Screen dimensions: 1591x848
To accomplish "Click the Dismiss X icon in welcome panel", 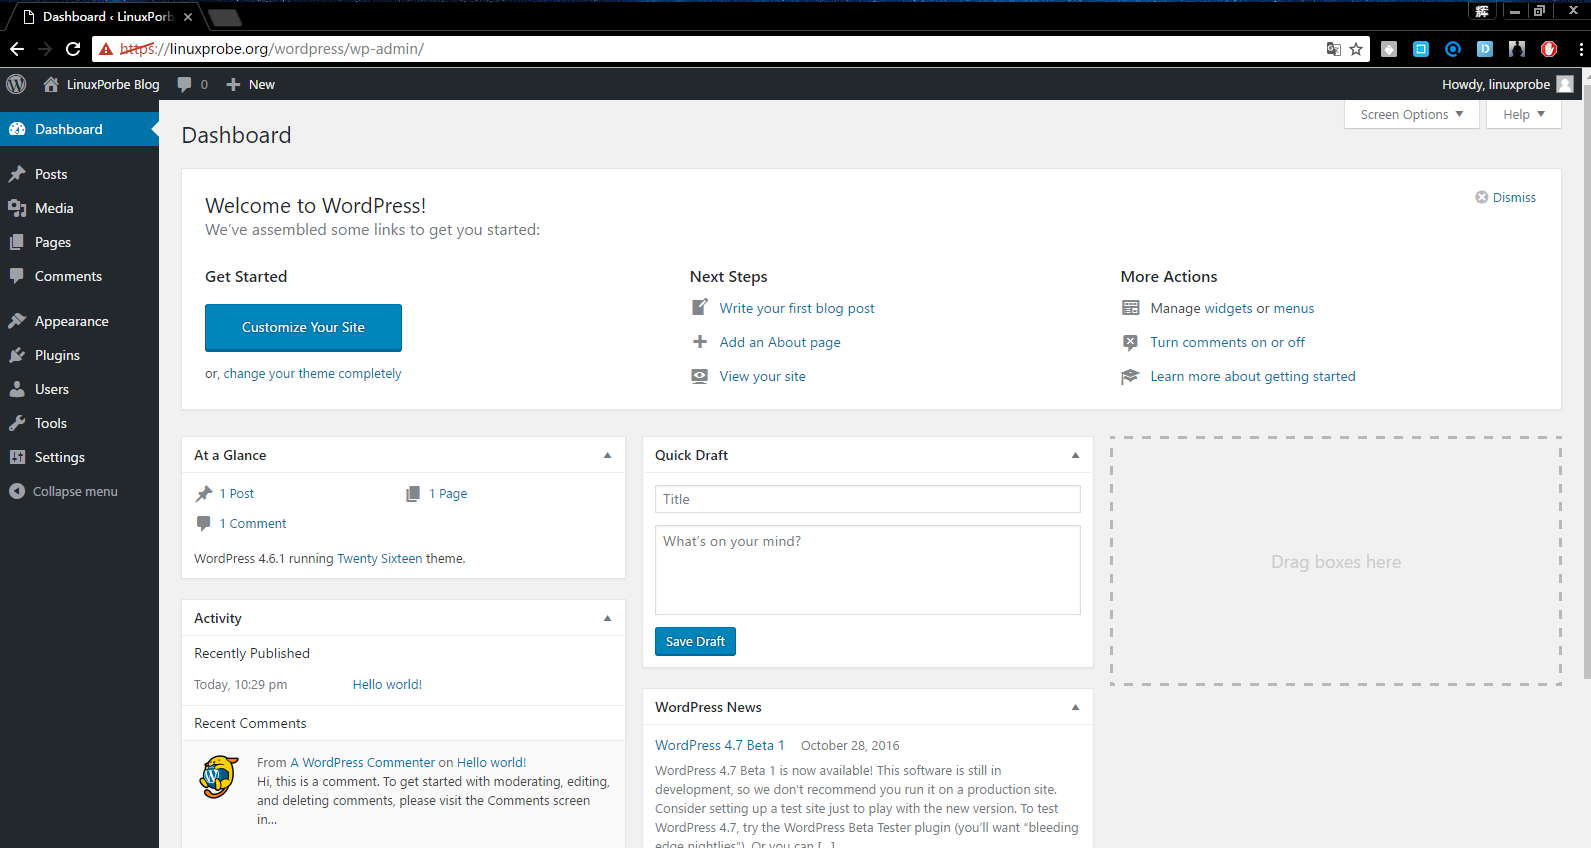I will click(1482, 197).
